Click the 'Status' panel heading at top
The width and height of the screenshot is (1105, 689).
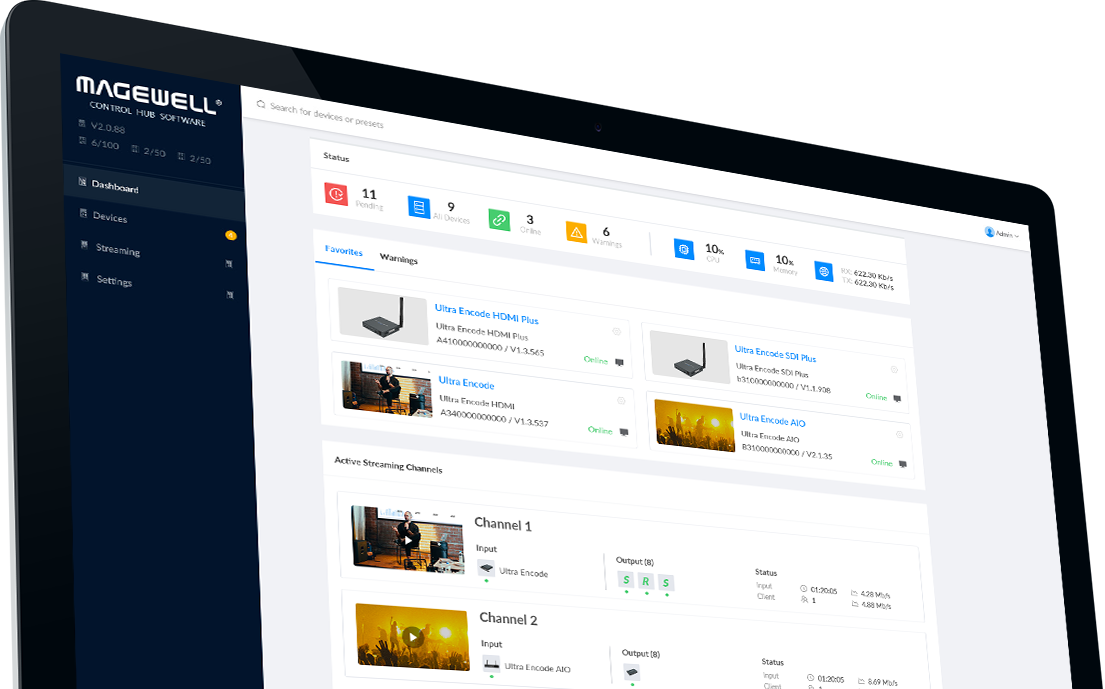pos(336,157)
